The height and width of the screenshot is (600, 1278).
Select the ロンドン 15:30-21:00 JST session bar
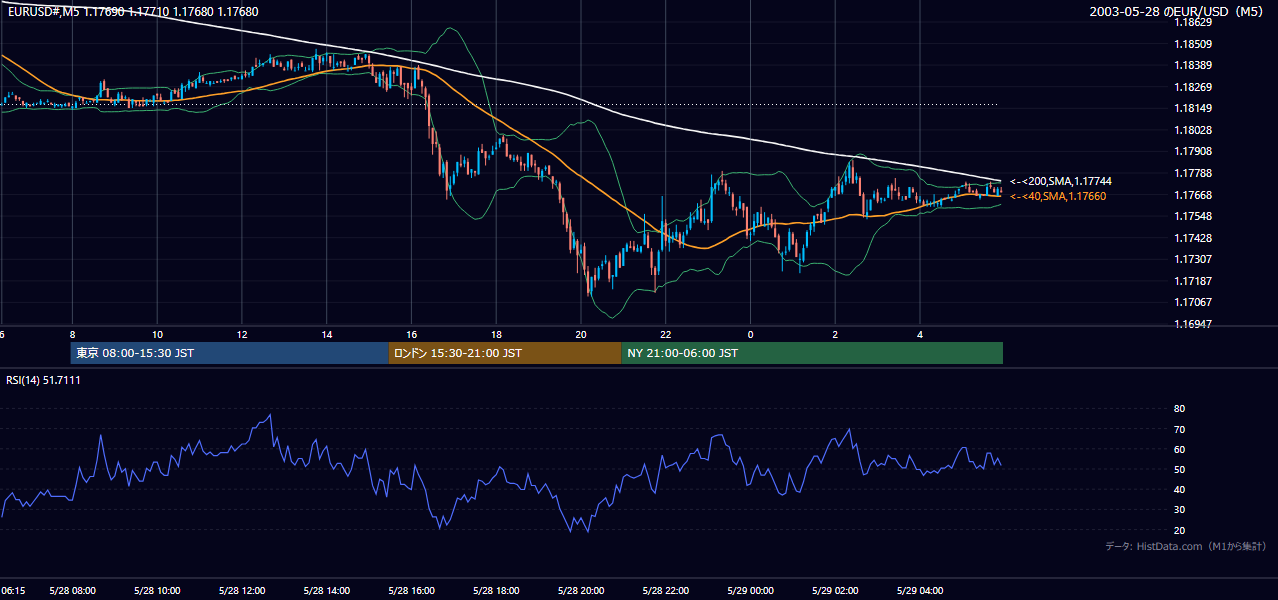[505, 353]
